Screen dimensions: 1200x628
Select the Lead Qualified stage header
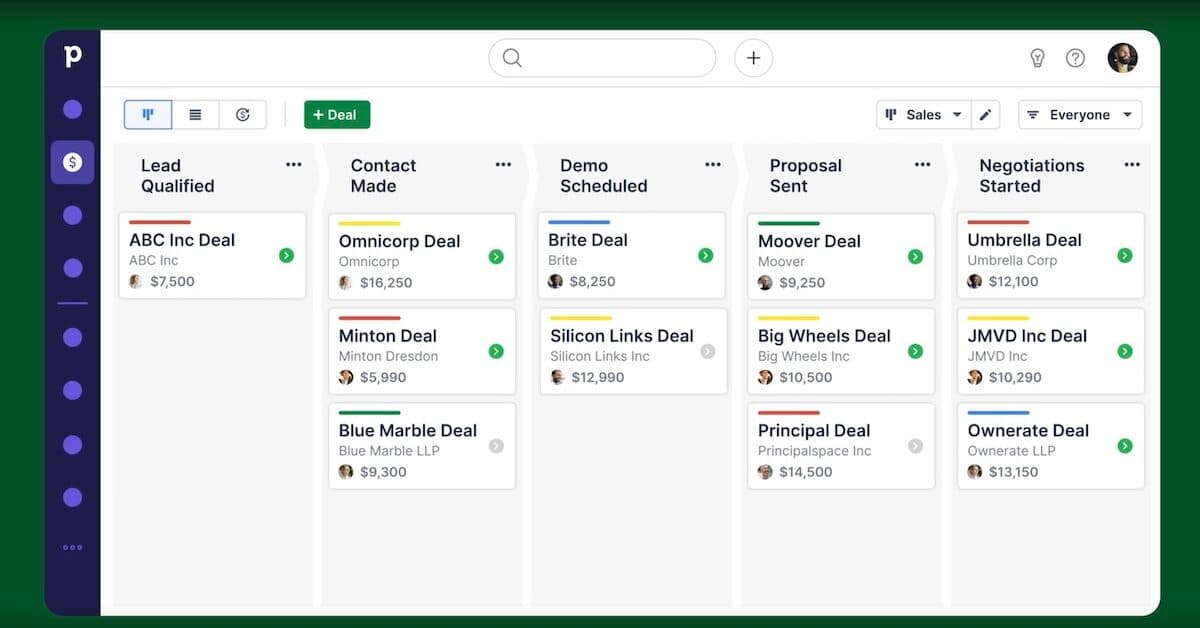[177, 176]
